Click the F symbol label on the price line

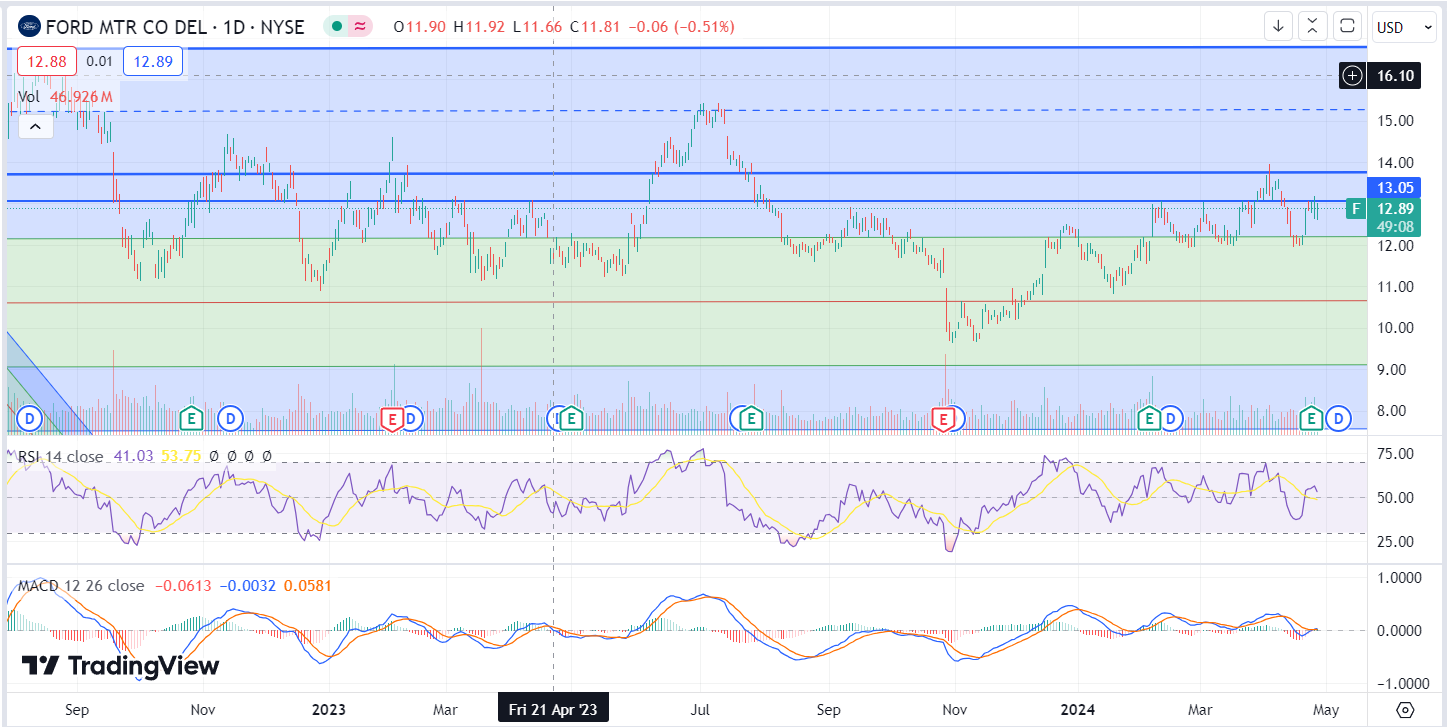(x=1356, y=209)
